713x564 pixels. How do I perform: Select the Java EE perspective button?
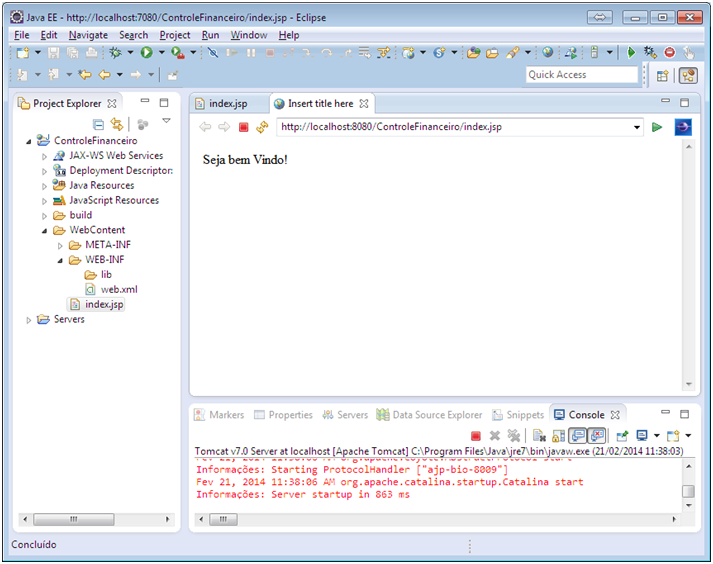(688, 76)
